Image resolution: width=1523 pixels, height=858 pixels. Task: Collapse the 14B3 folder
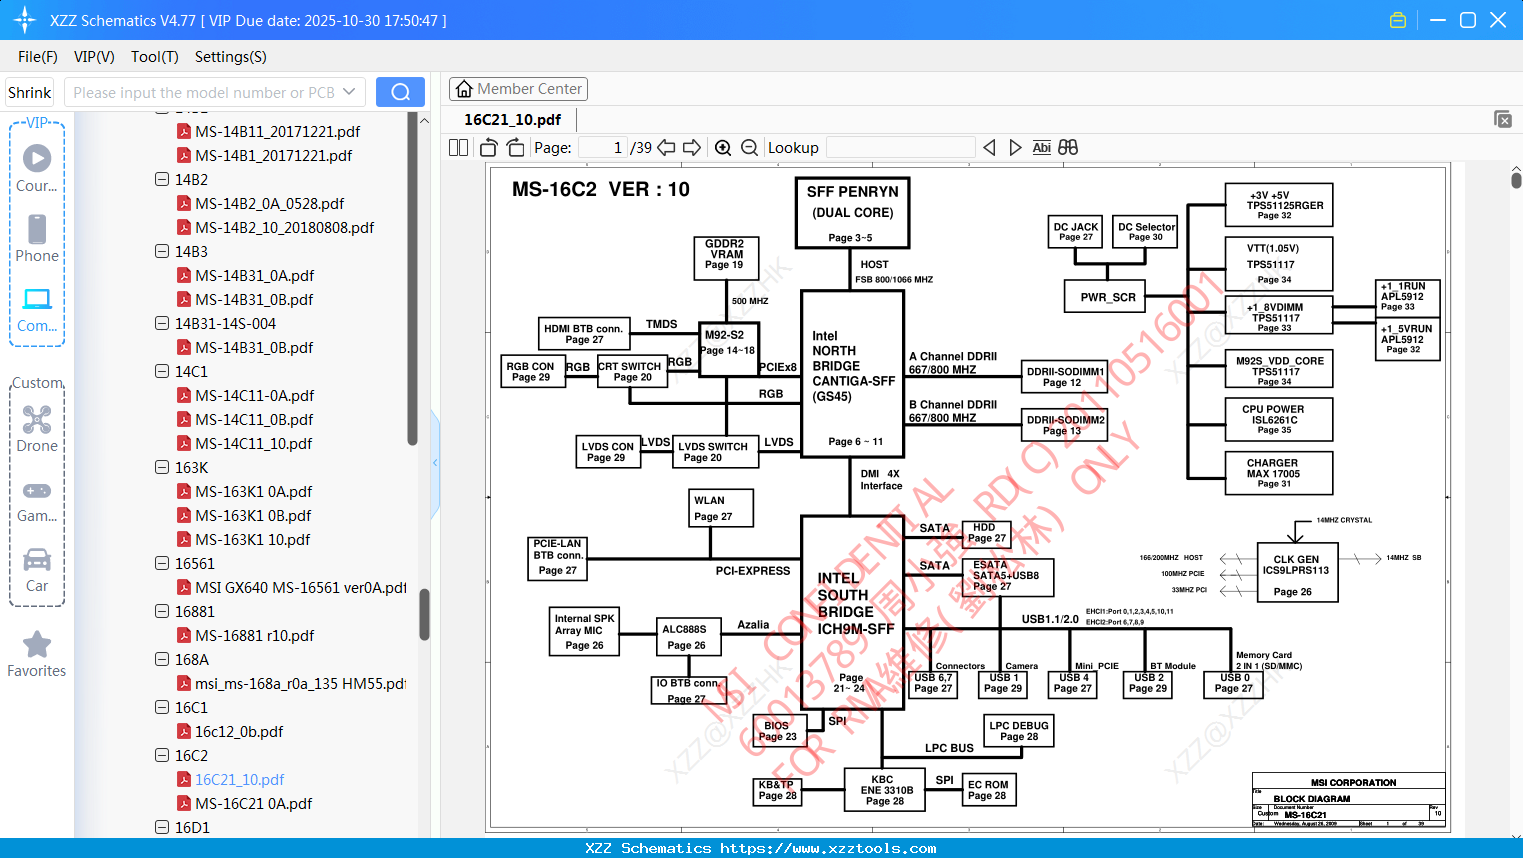162,252
